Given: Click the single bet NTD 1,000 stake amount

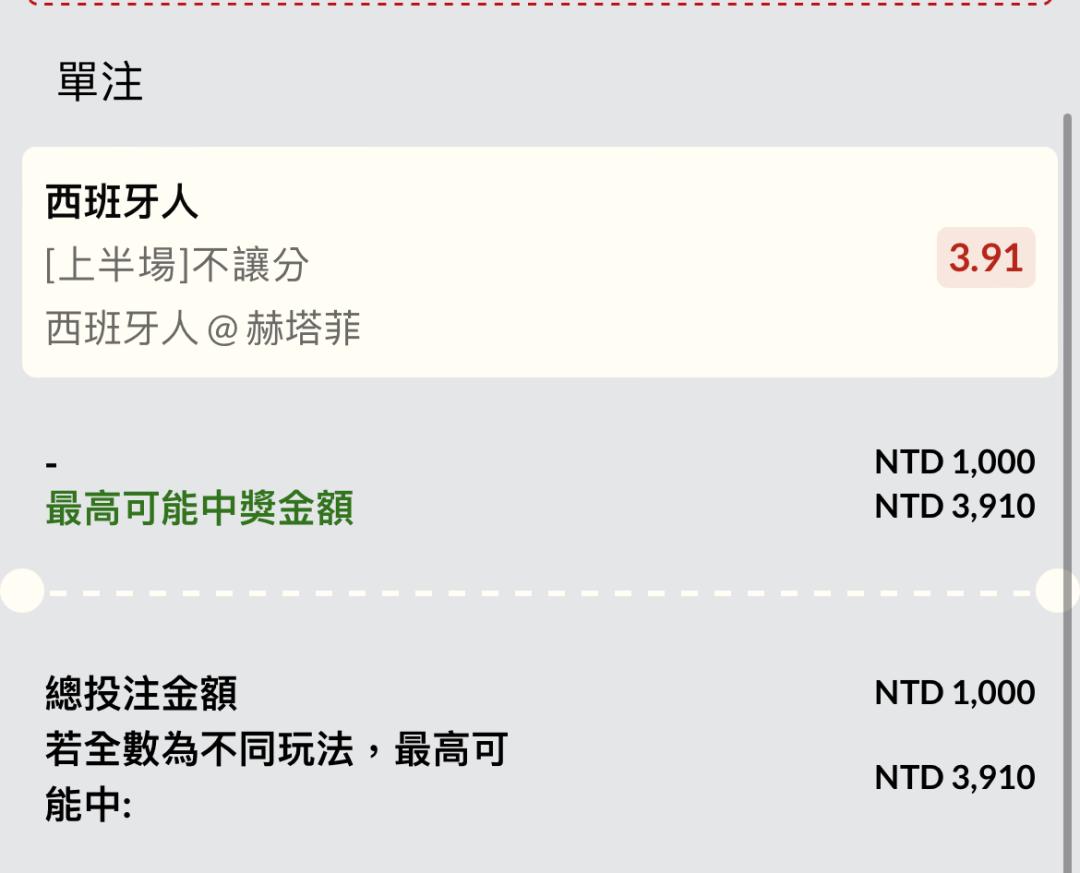Looking at the screenshot, I should [954, 462].
